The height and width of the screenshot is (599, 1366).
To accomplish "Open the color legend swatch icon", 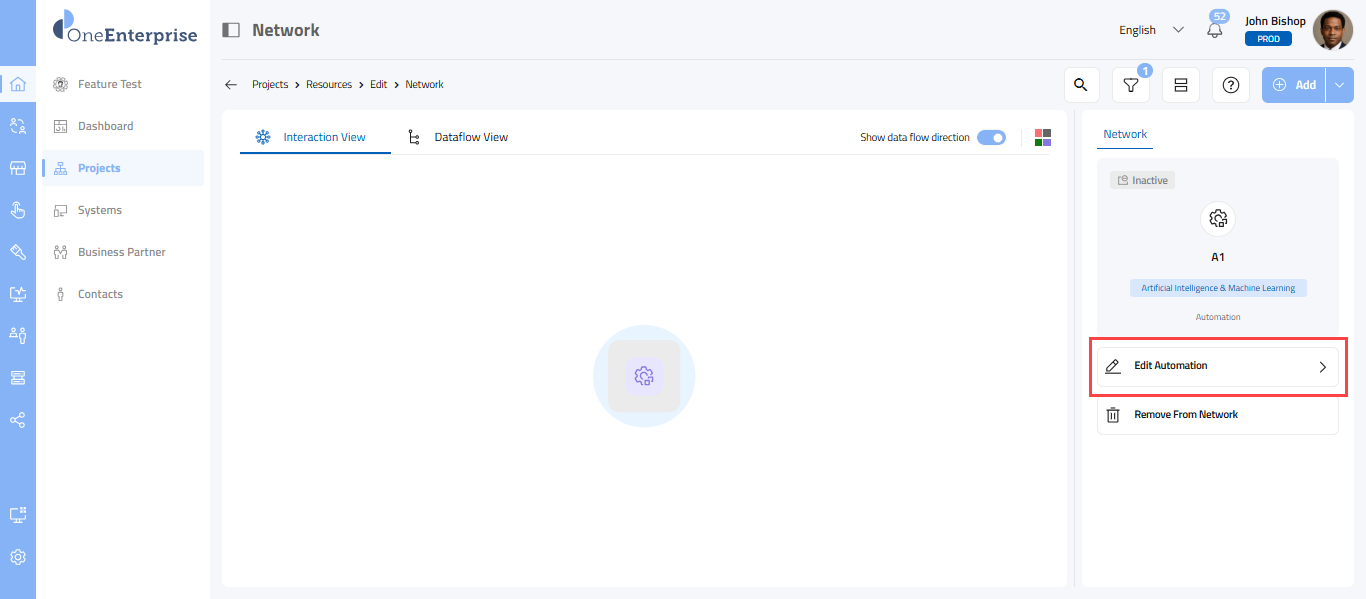I will coord(1043,138).
